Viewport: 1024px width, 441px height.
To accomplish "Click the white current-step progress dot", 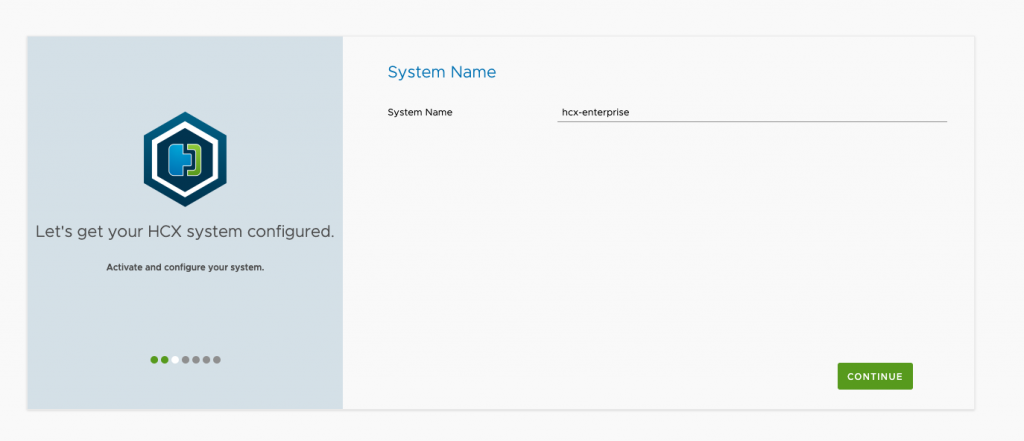I will coord(175,360).
